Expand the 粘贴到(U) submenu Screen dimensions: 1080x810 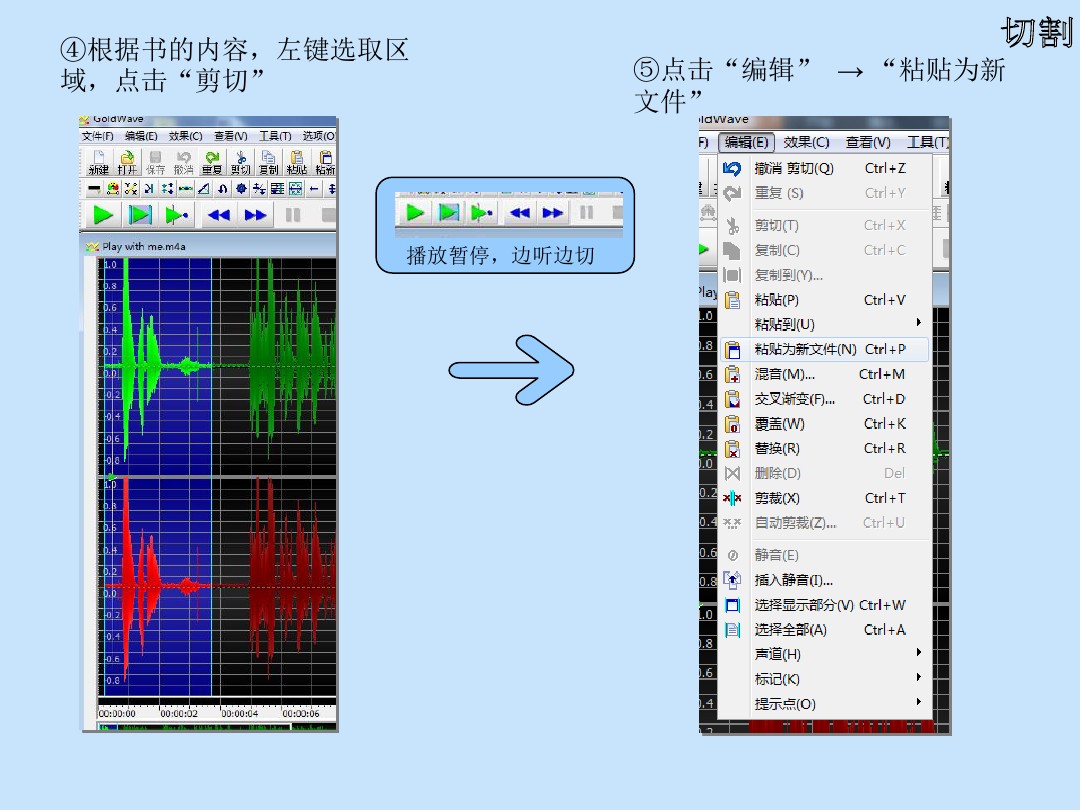click(x=784, y=324)
